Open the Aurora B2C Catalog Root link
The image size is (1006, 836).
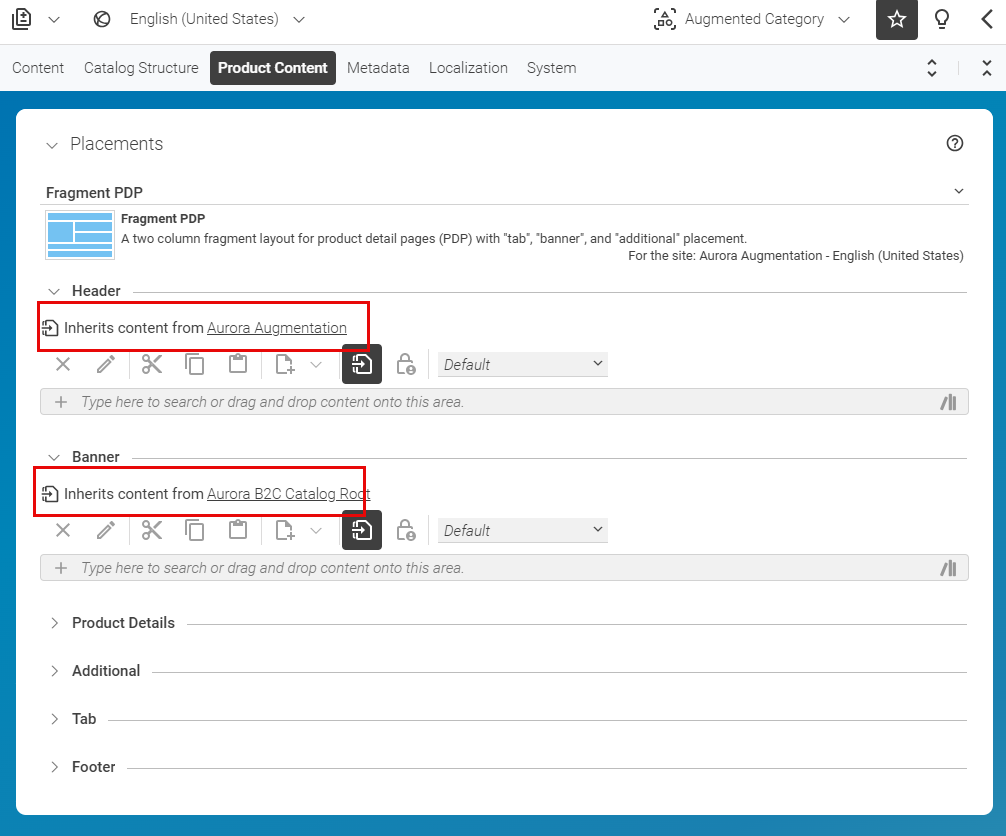(287, 493)
